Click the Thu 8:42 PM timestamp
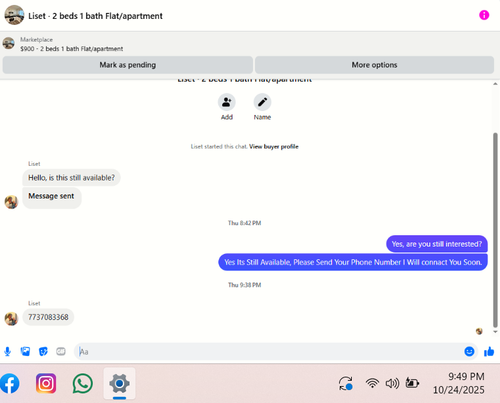This screenshot has height=403, width=500. (x=244, y=223)
